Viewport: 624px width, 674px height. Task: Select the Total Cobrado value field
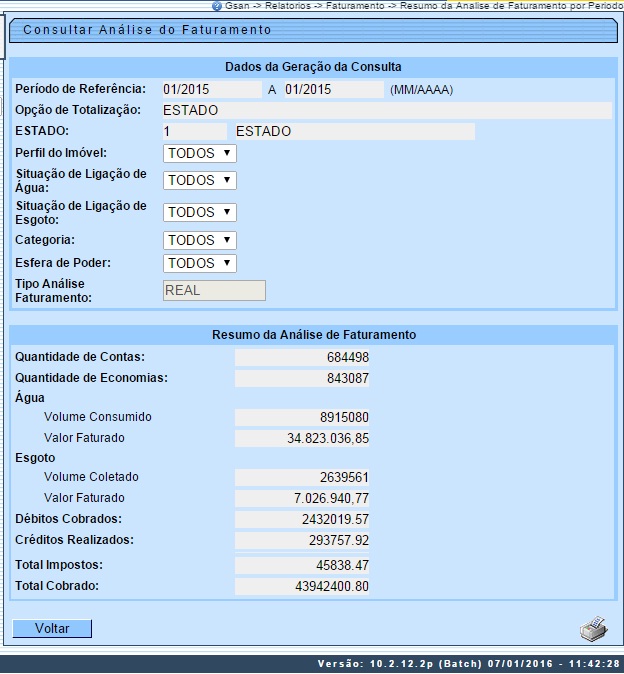pyautogui.click(x=302, y=586)
